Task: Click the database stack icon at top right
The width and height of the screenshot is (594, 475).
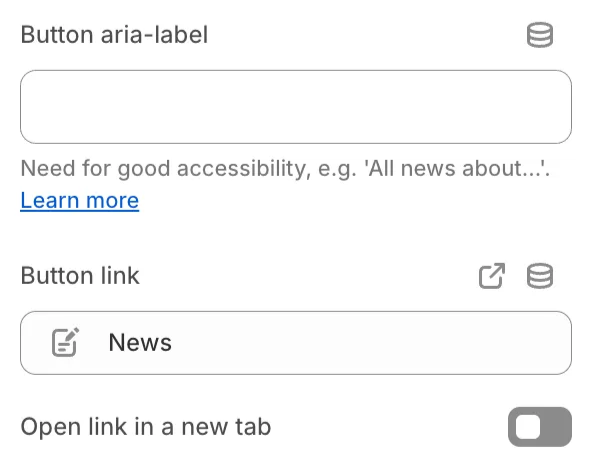Action: click(x=540, y=35)
